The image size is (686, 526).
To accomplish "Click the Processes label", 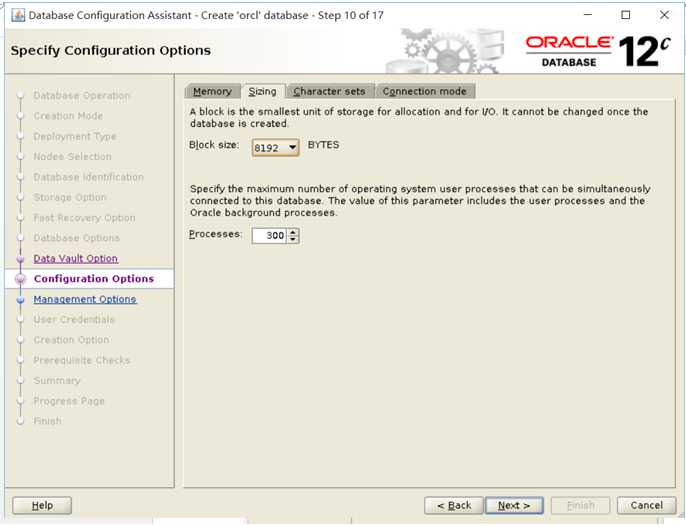I will point(215,234).
